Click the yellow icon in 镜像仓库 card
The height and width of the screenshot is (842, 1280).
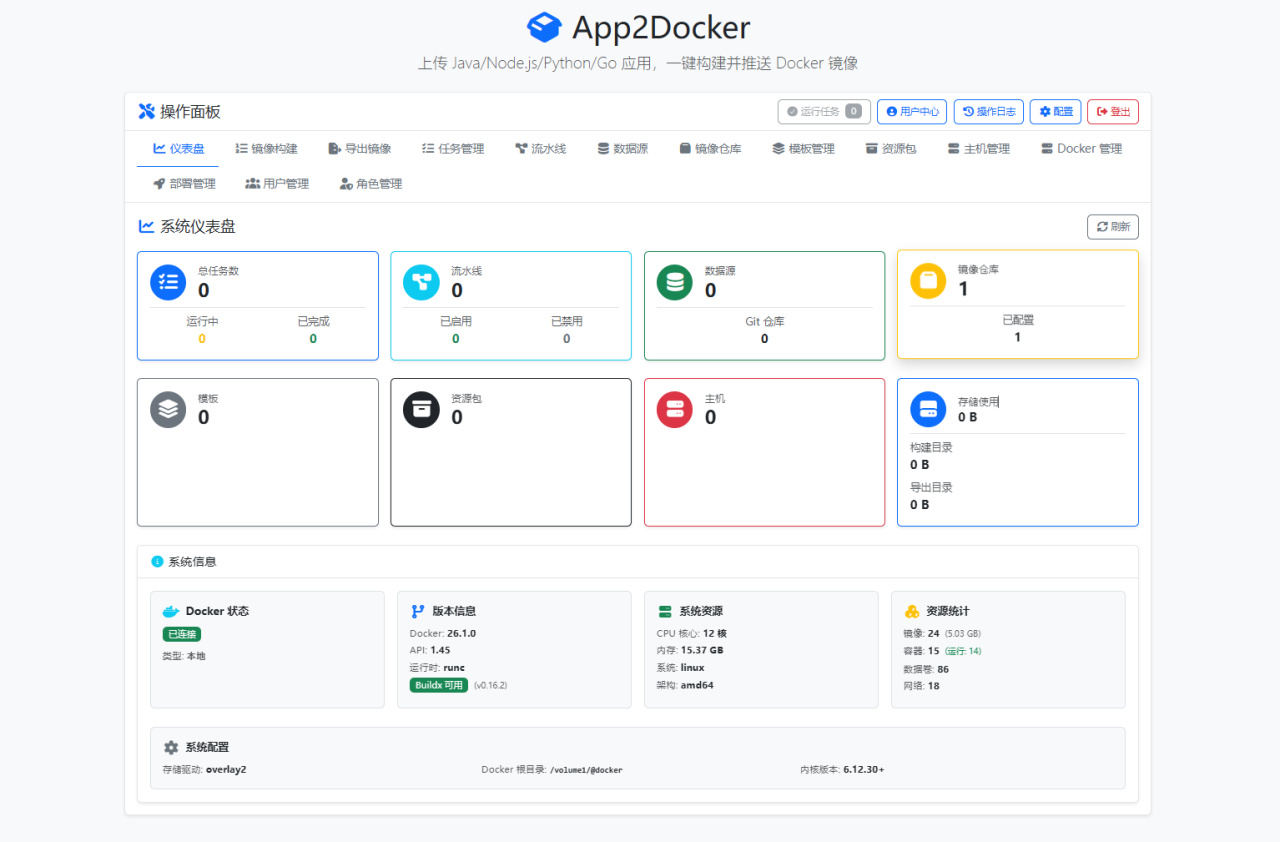pyautogui.click(x=928, y=281)
